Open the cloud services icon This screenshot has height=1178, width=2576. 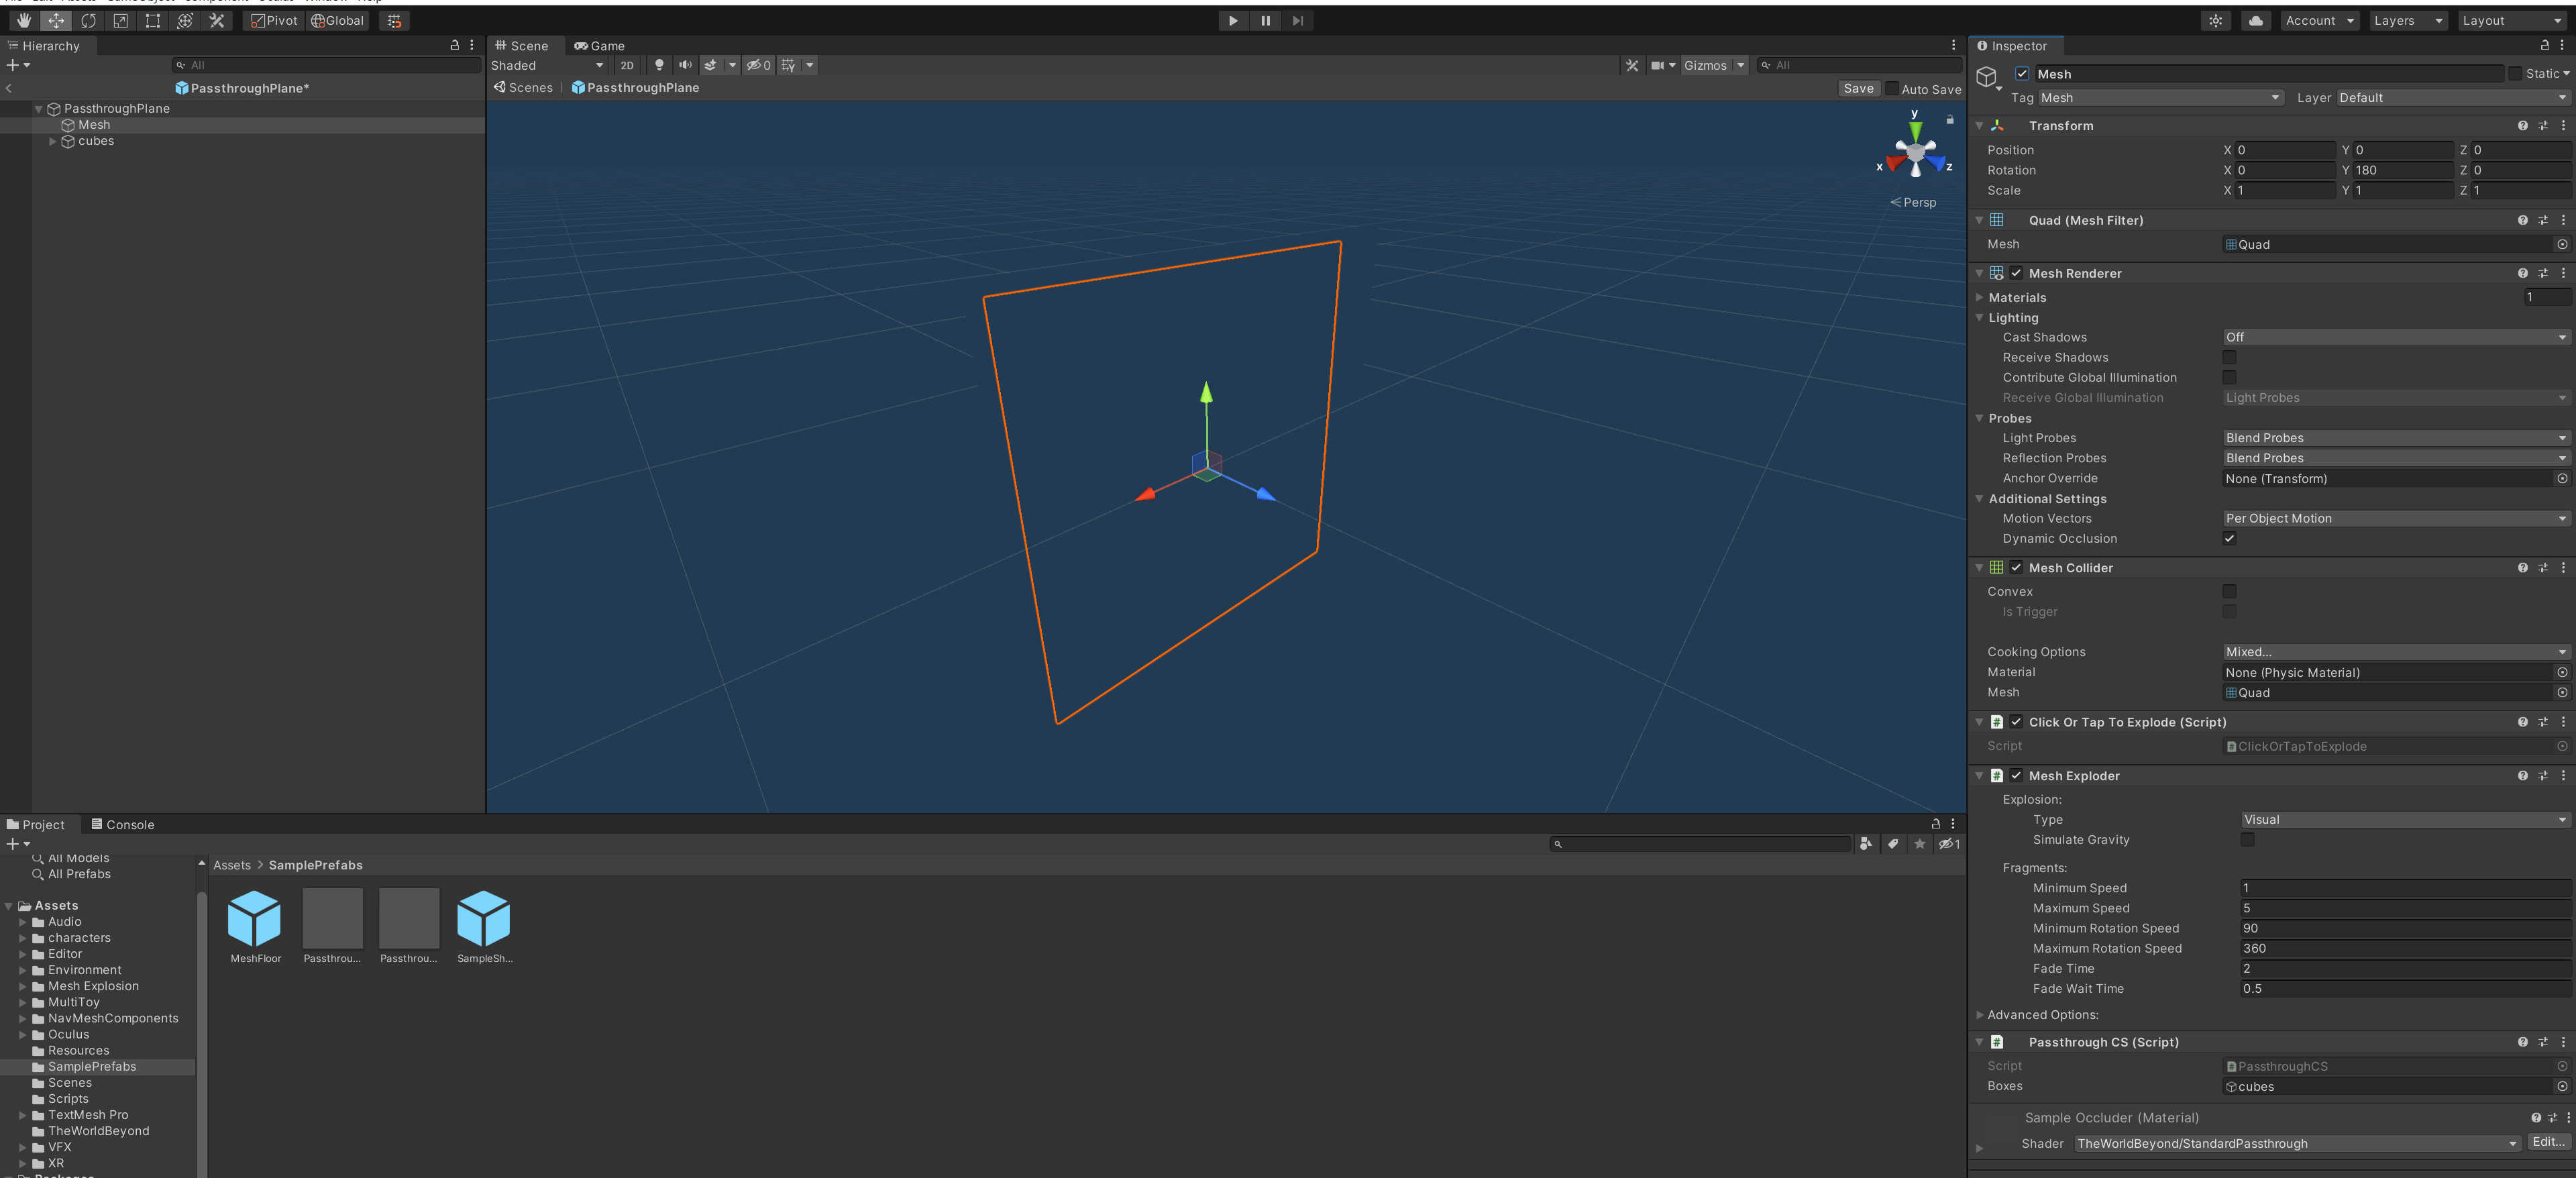(x=2255, y=21)
